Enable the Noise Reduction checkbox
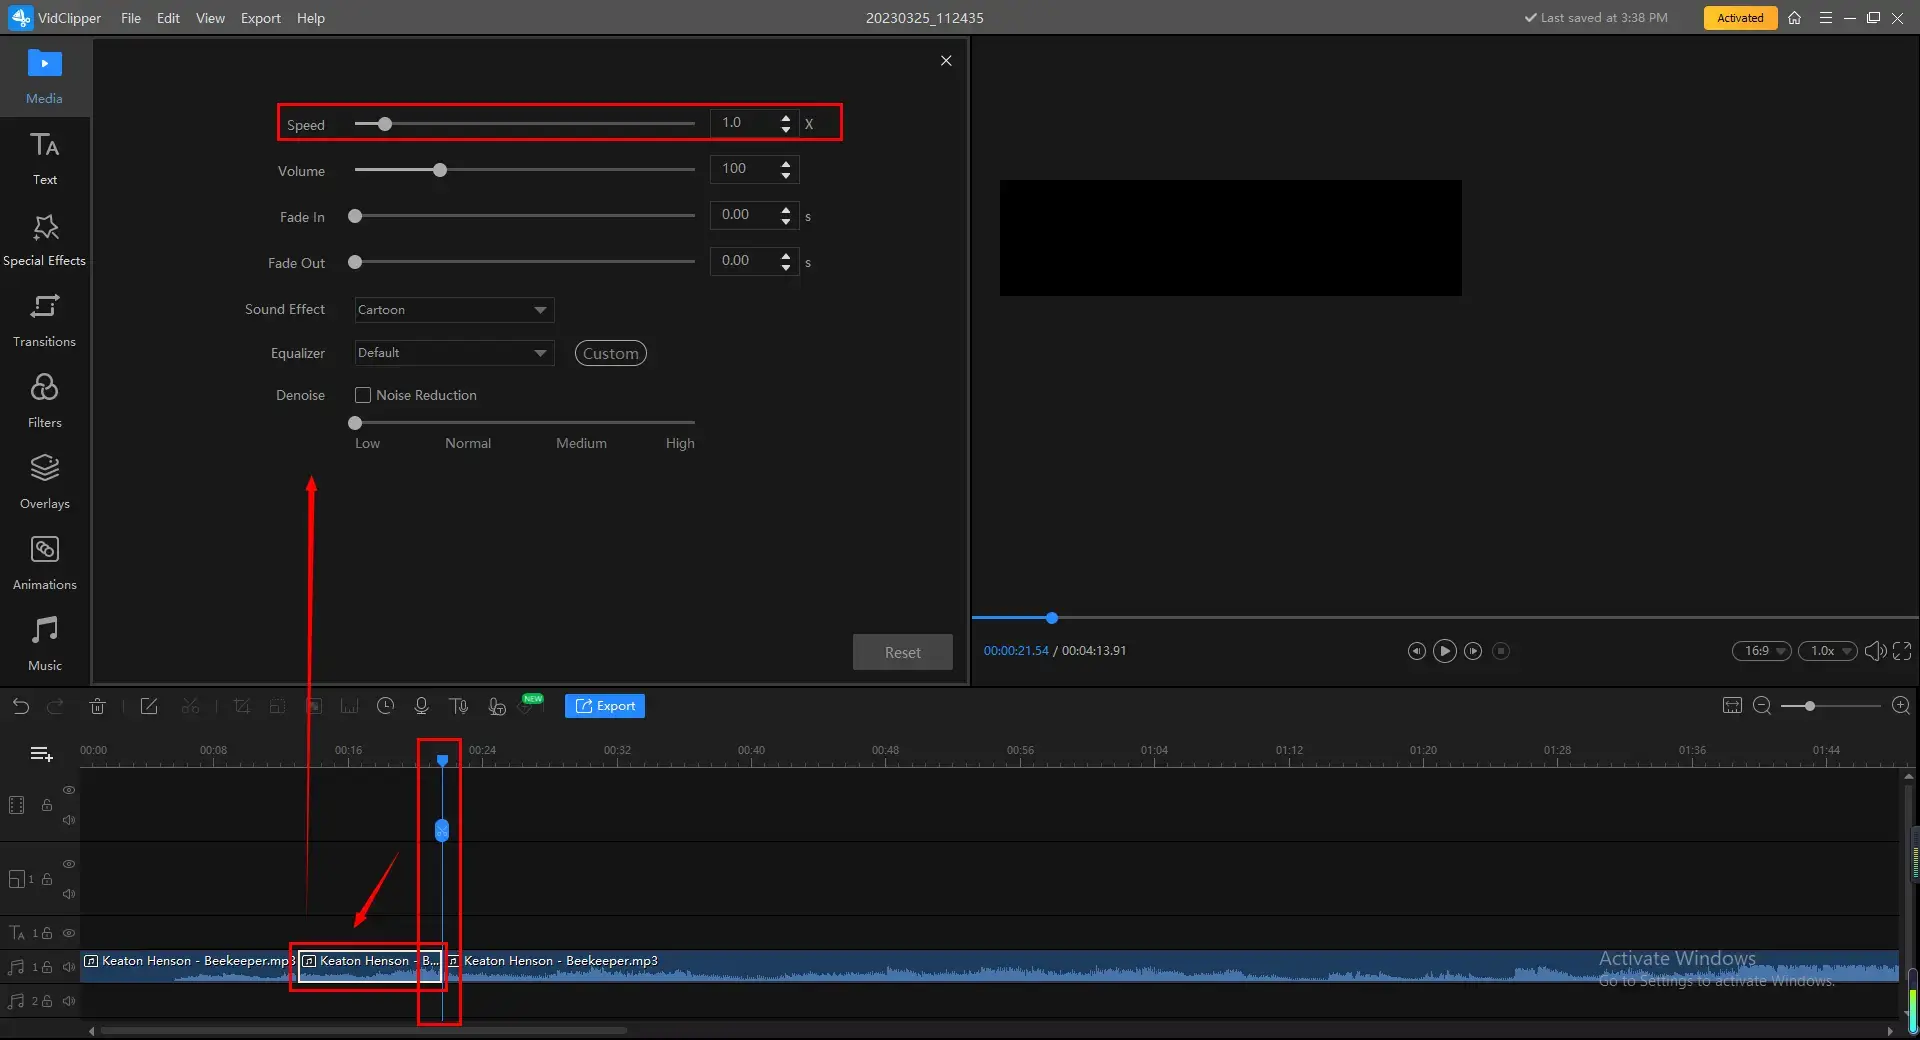 pyautogui.click(x=363, y=395)
